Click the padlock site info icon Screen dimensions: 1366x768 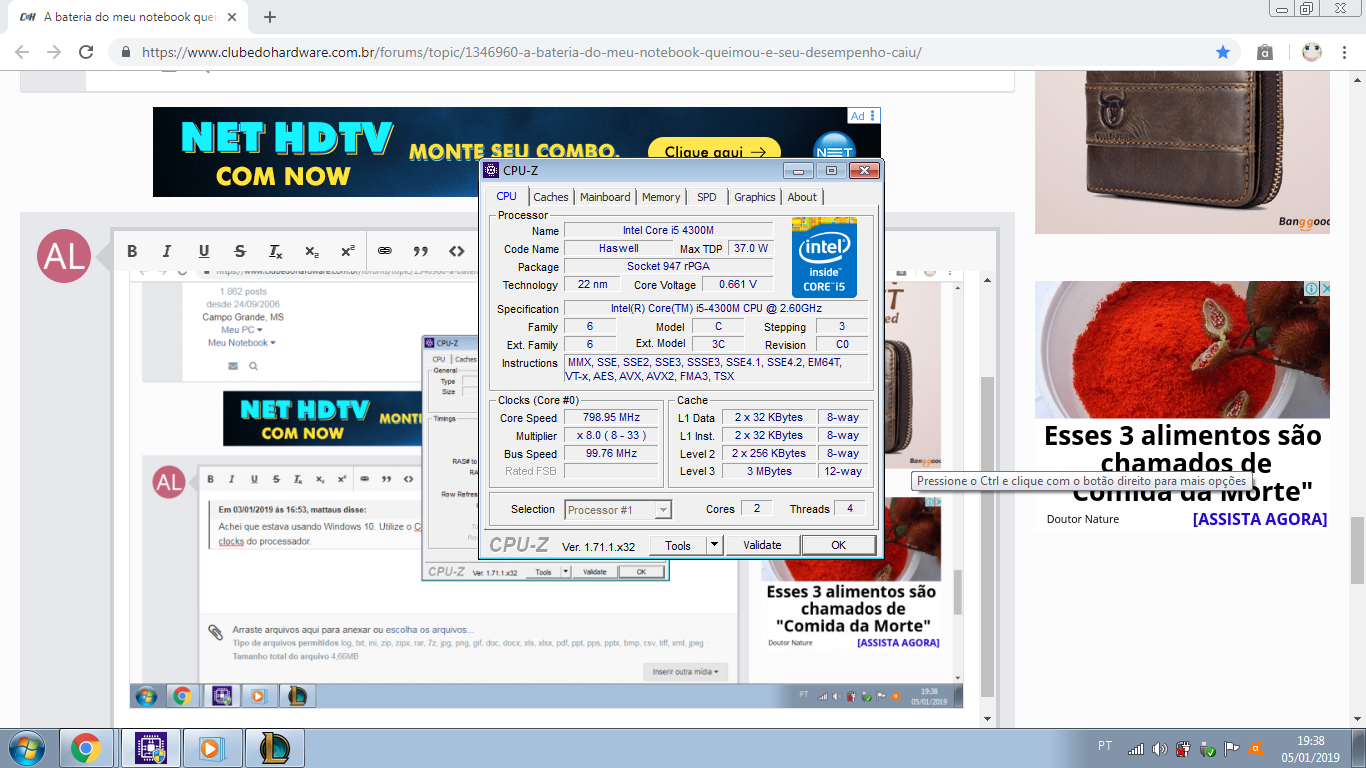click(x=126, y=52)
